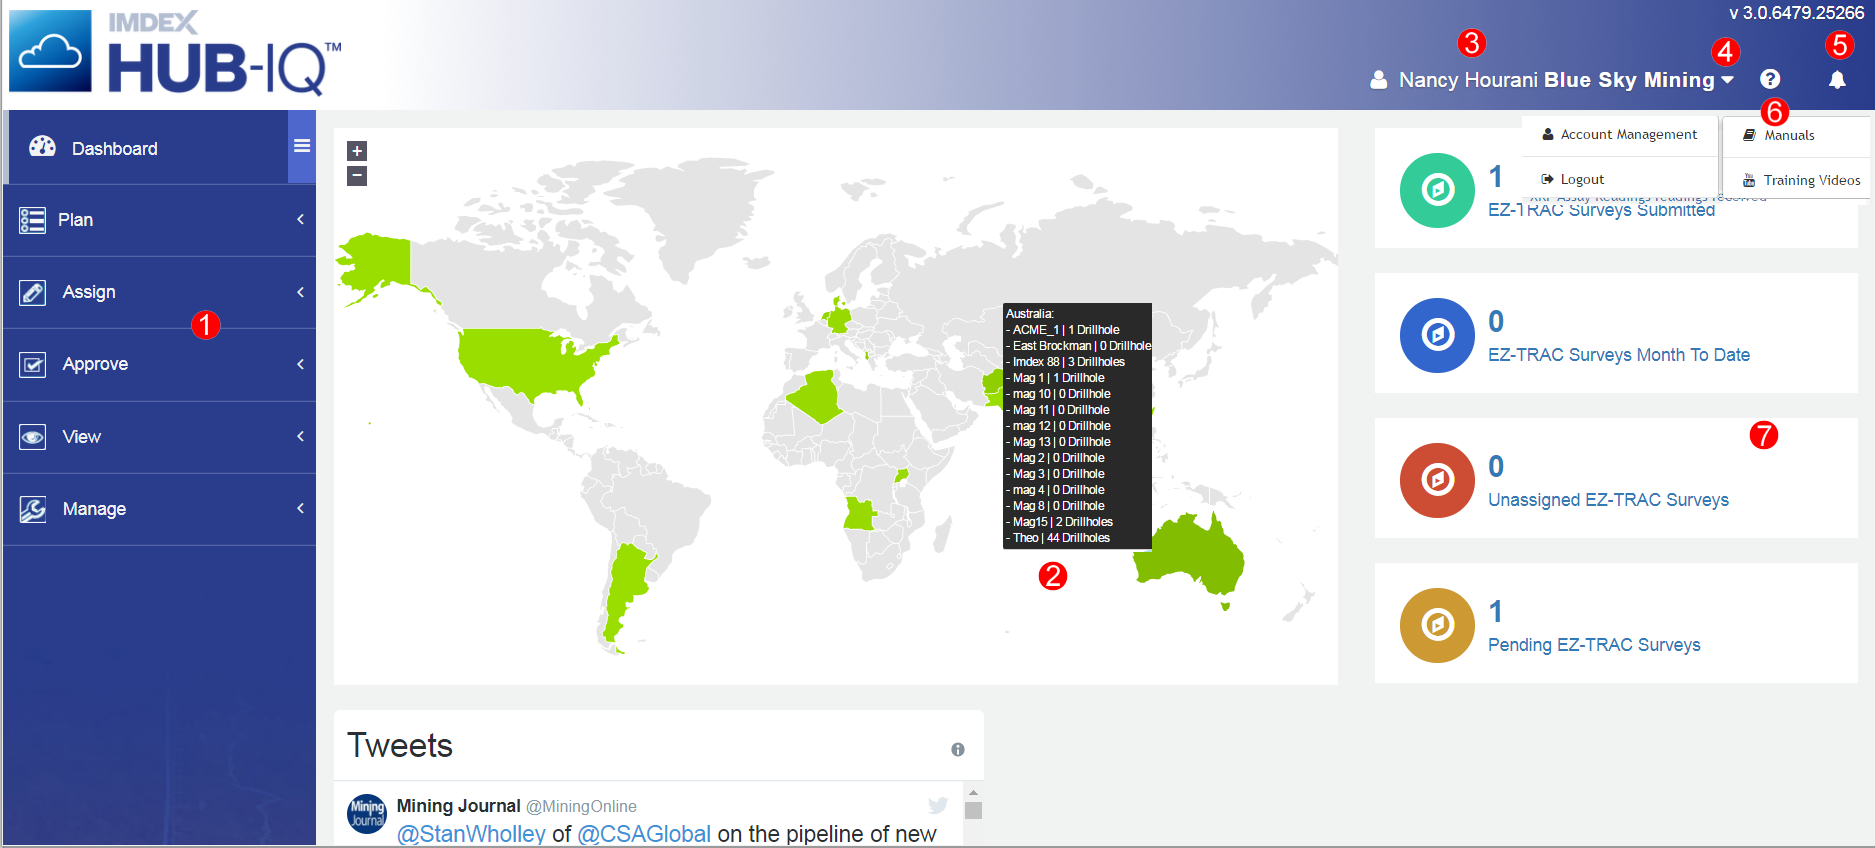Click red Unassigned EZ-TRAC Surveys icon
The width and height of the screenshot is (1875, 848).
coord(1437,480)
